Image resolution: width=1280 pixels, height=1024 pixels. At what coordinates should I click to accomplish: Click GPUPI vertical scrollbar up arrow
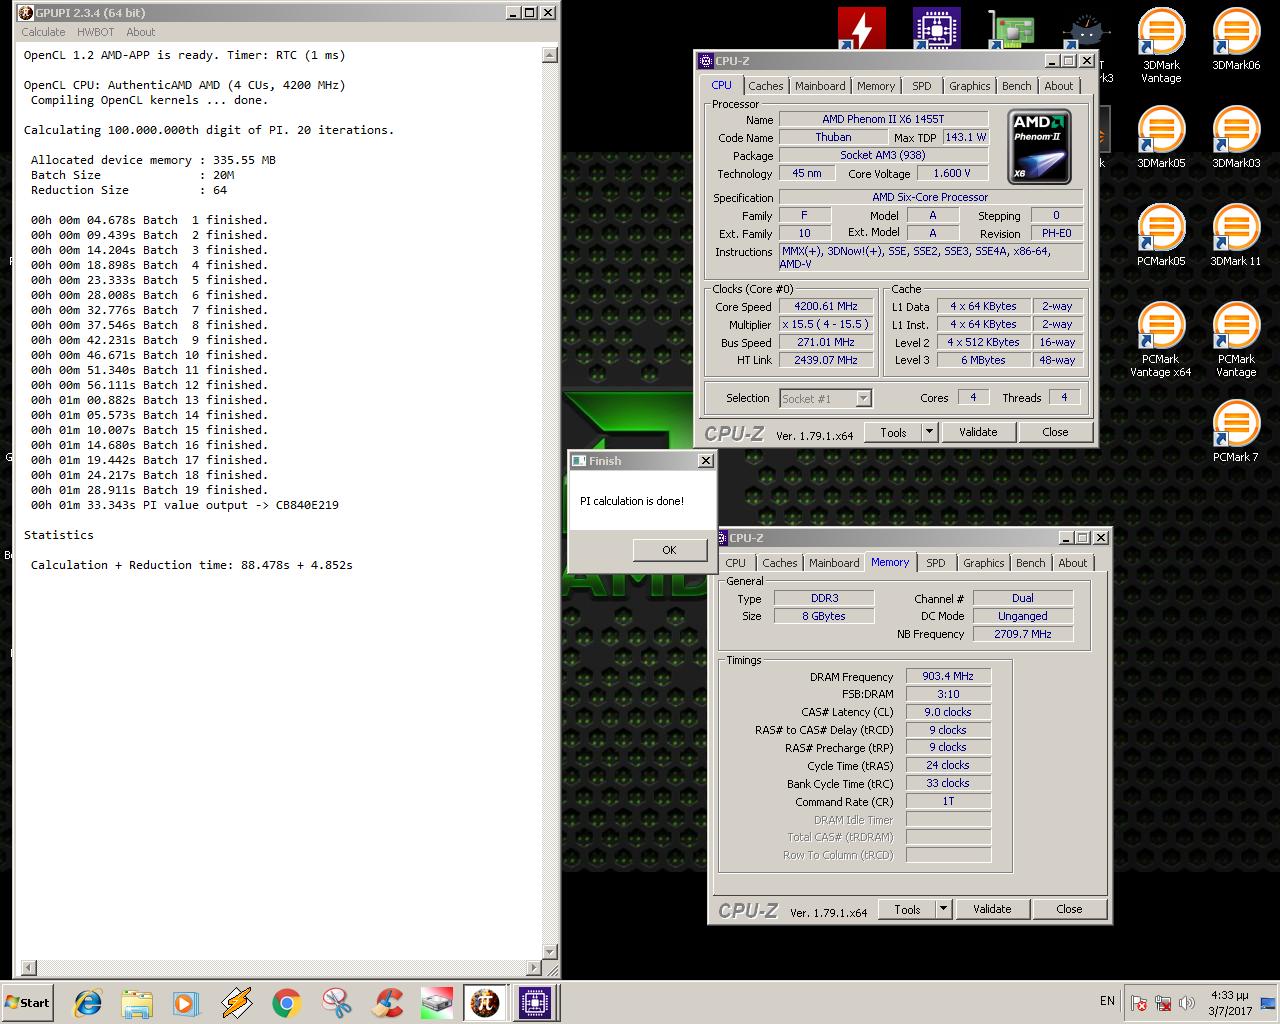coord(550,55)
